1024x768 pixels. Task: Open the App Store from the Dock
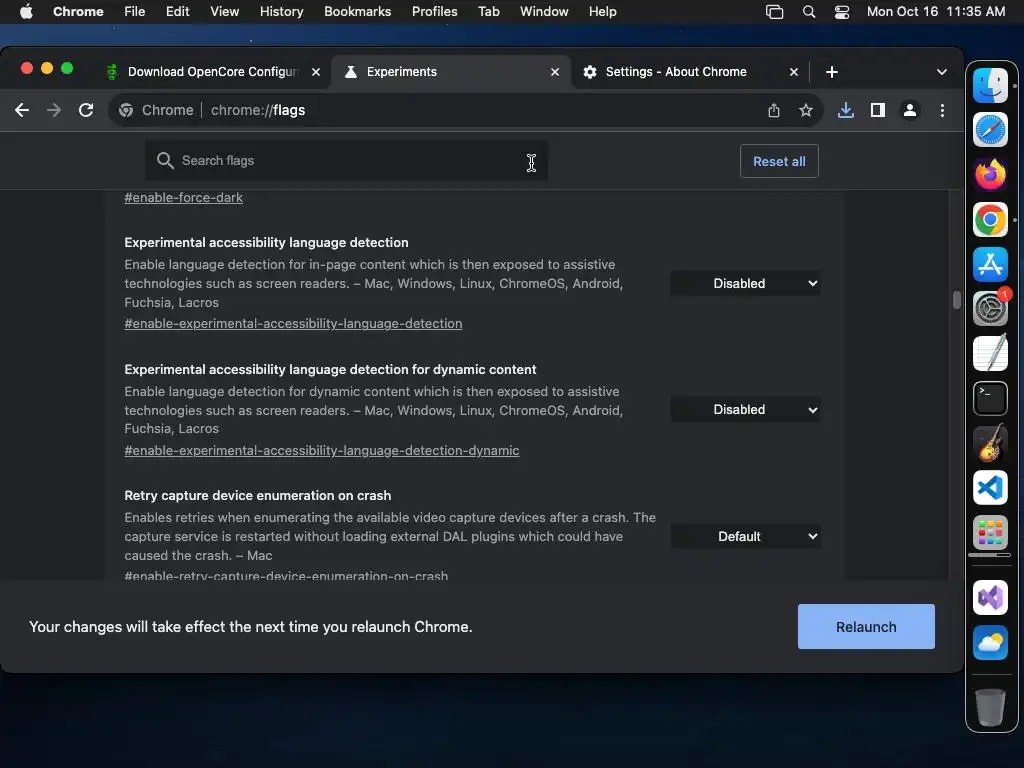pos(990,264)
